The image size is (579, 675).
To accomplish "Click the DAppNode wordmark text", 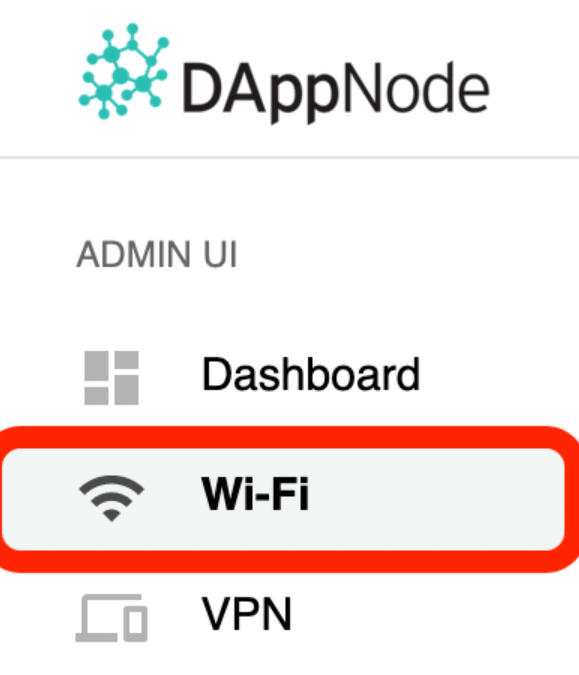I will [336, 92].
